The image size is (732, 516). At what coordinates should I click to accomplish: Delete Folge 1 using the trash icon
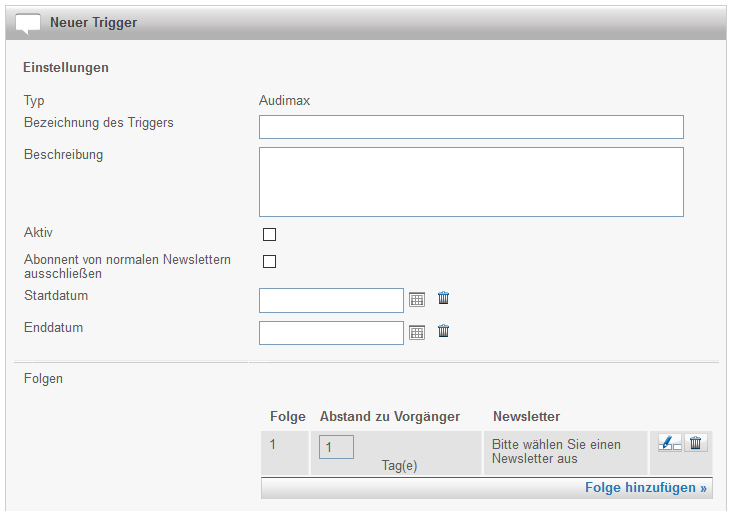(x=696, y=443)
